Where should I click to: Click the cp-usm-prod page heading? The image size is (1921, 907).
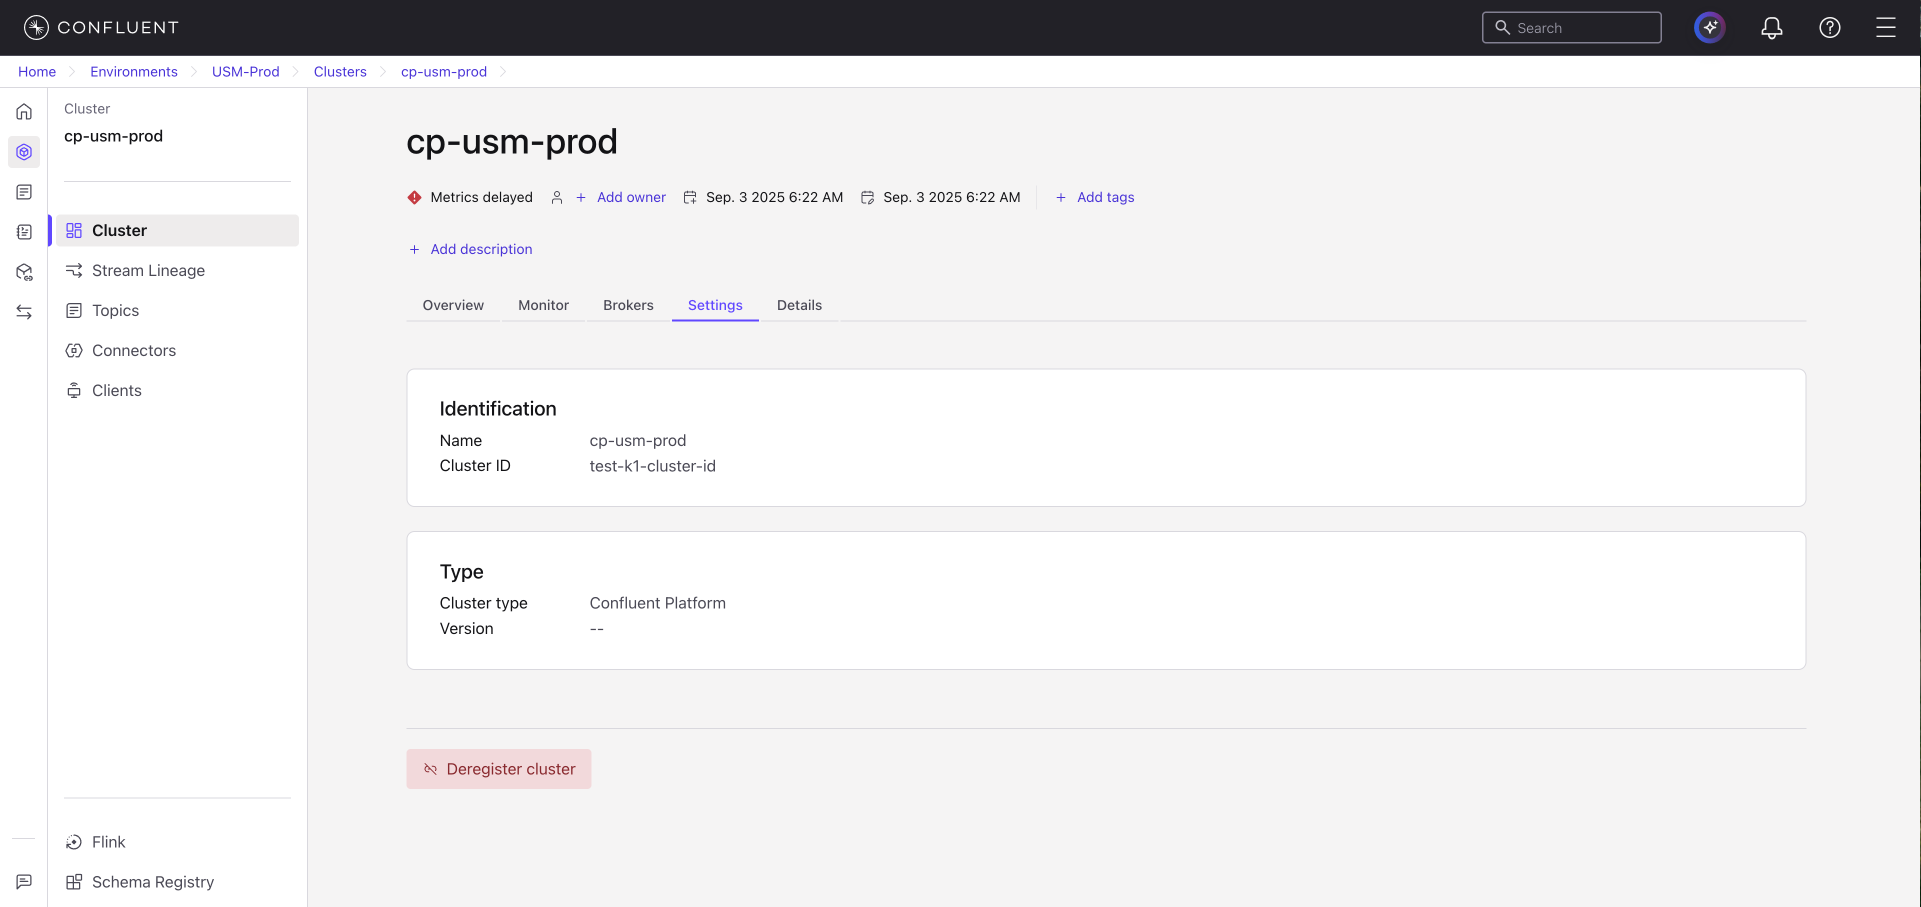coord(512,142)
